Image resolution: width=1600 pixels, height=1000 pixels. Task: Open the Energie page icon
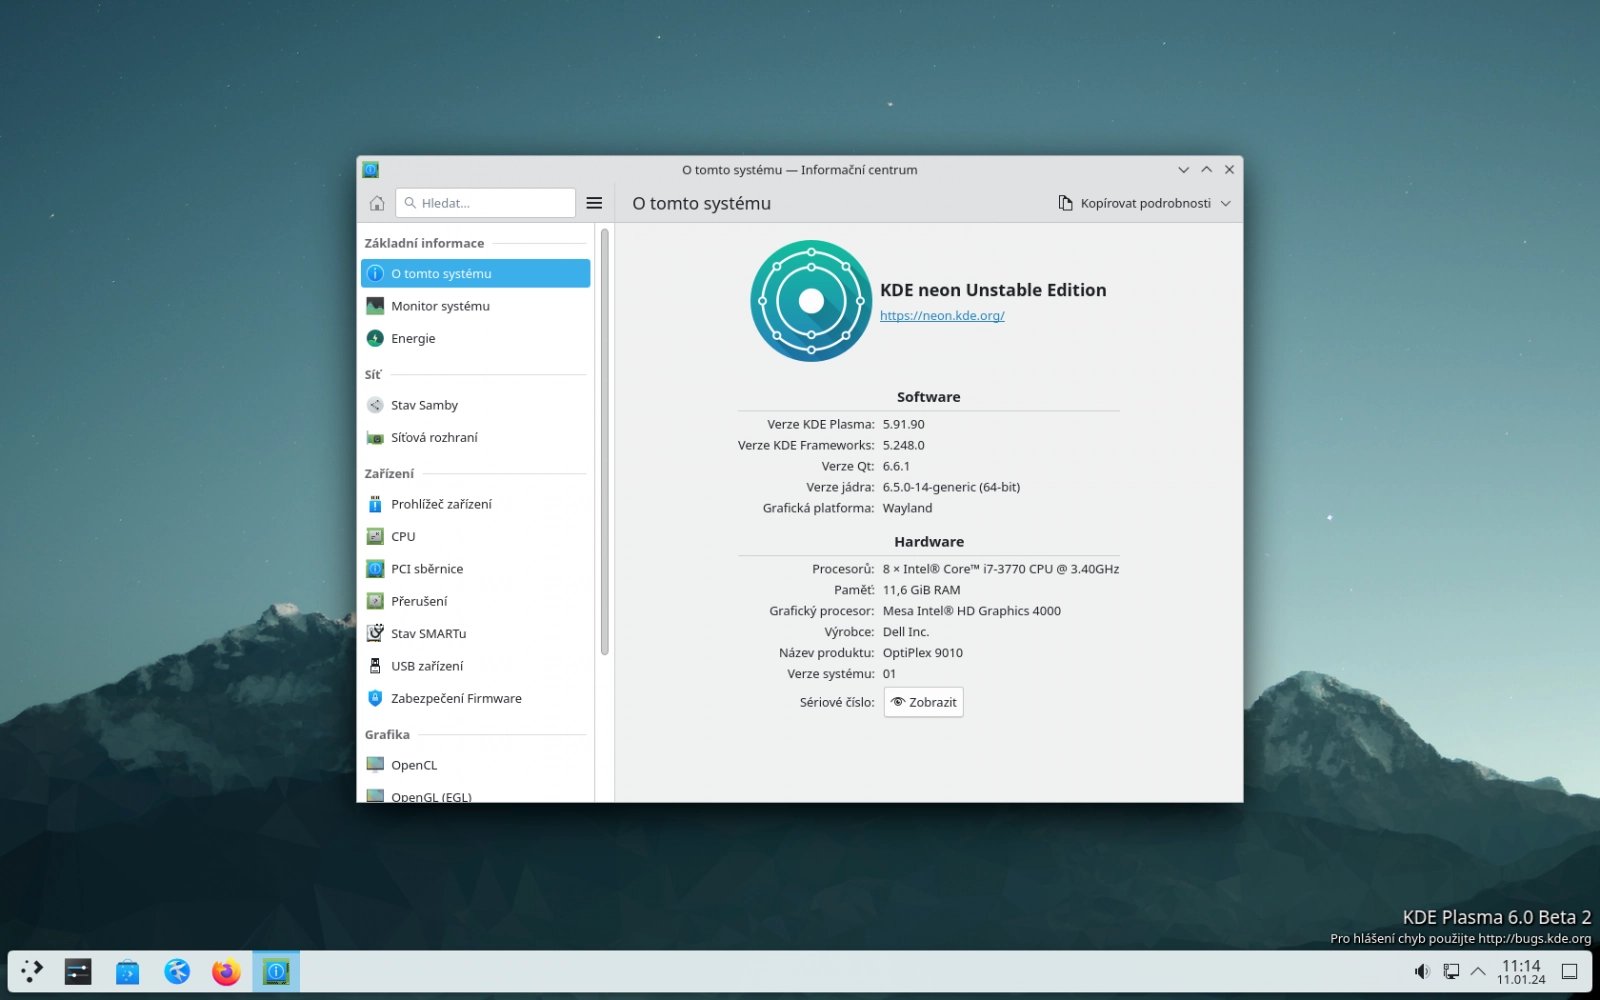pyautogui.click(x=375, y=338)
